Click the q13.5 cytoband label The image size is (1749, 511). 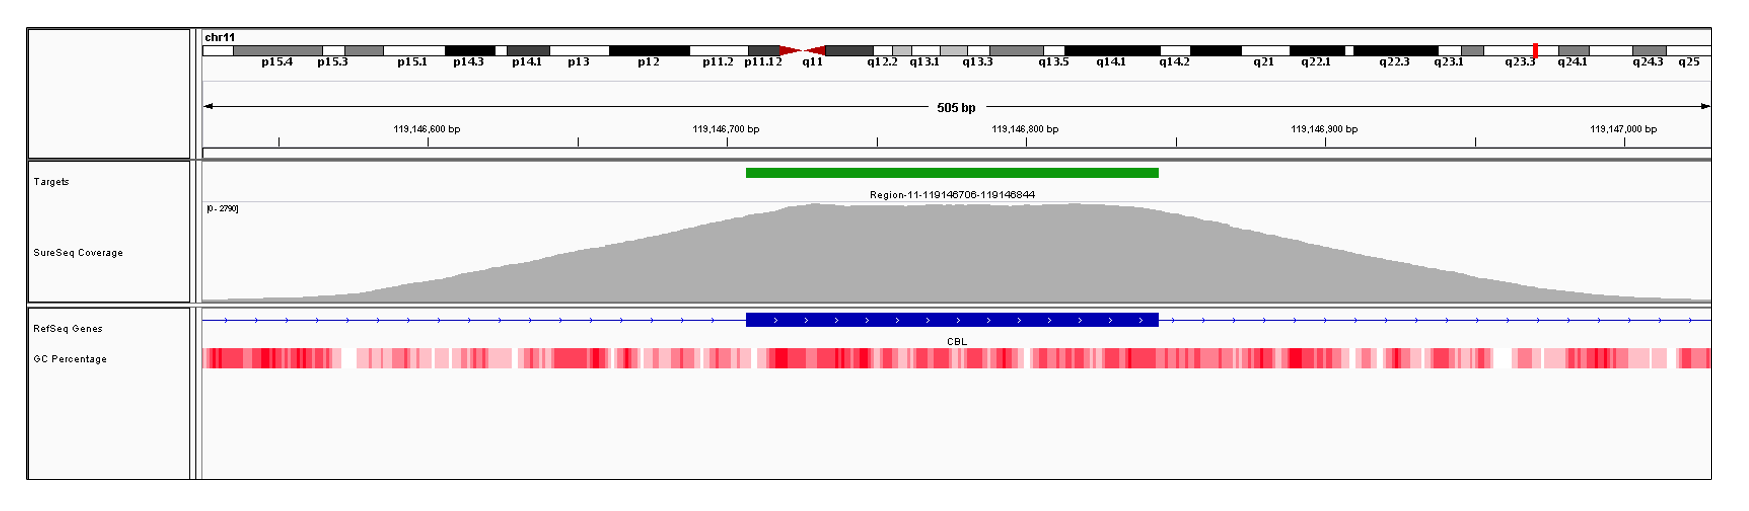1053,62
